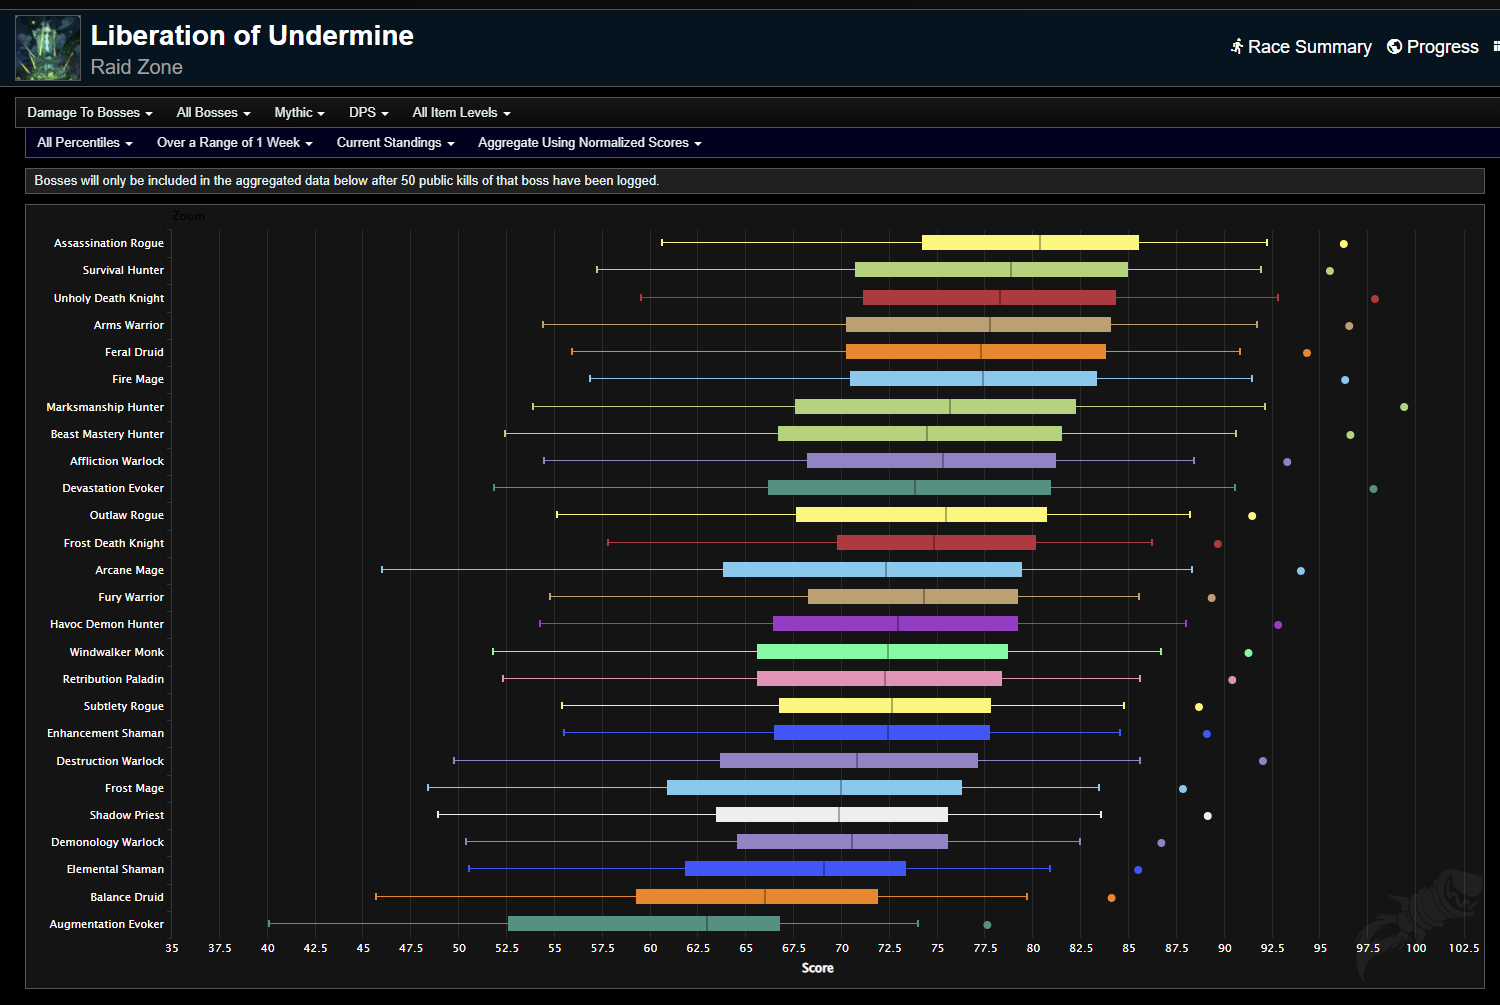Click the Augmentation Evoker outlier dot
This screenshot has height=1005, width=1500.
pos(987,925)
